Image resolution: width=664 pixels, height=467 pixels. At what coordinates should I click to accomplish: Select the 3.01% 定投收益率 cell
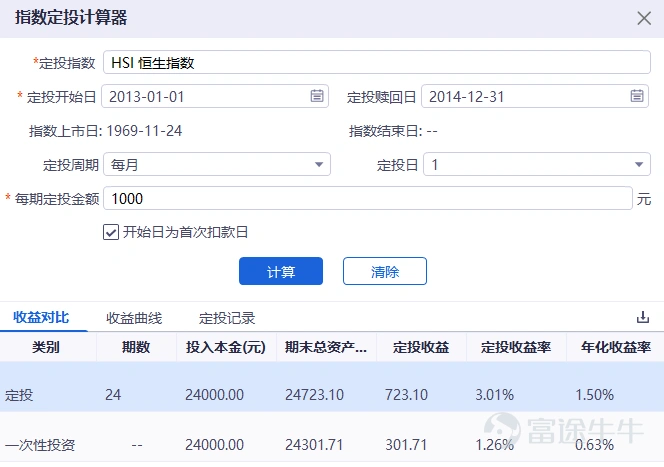495,395
